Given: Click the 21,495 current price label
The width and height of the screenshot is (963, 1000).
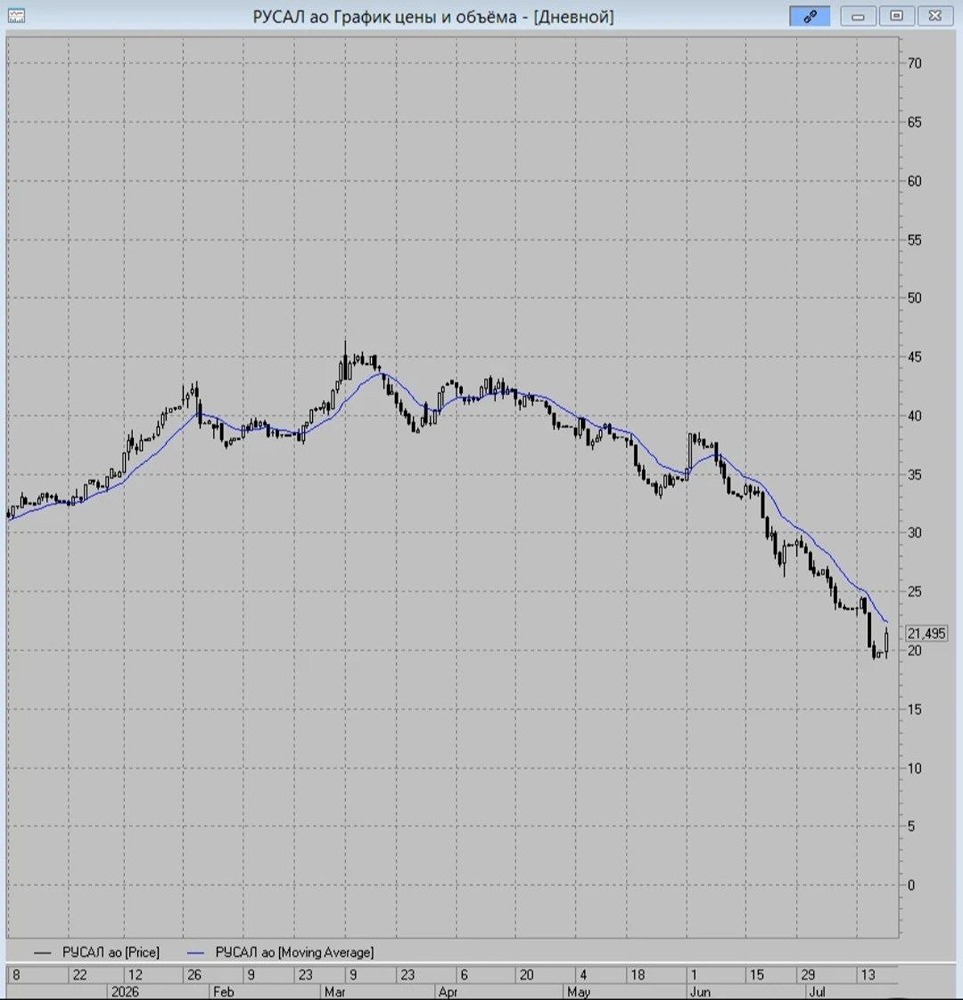Looking at the screenshot, I should click(926, 633).
